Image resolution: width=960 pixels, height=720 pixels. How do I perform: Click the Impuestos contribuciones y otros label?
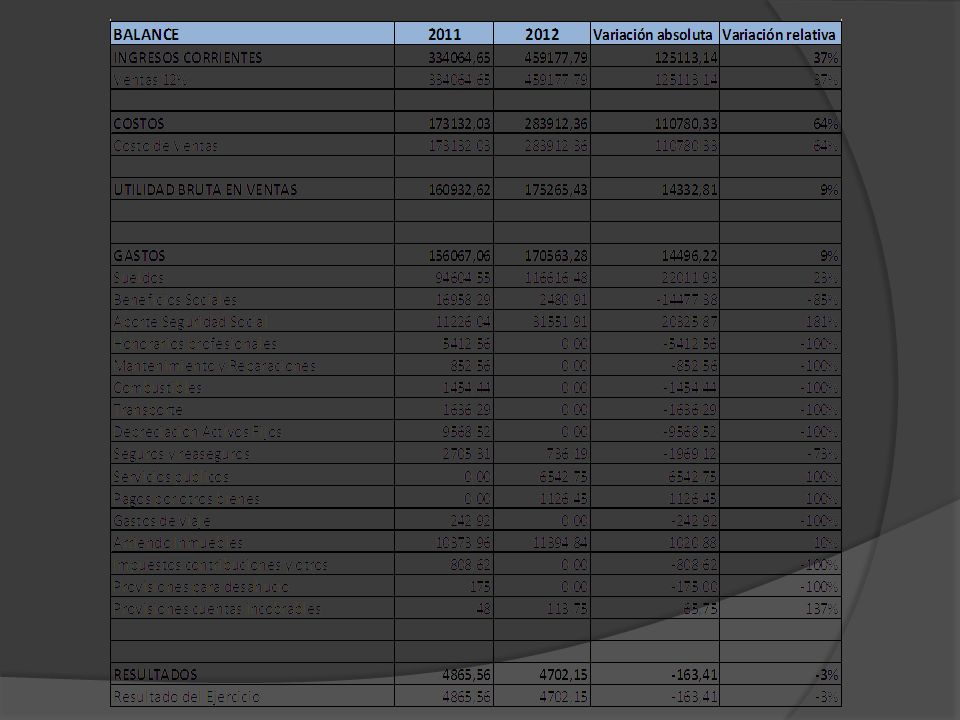[x=220, y=564]
